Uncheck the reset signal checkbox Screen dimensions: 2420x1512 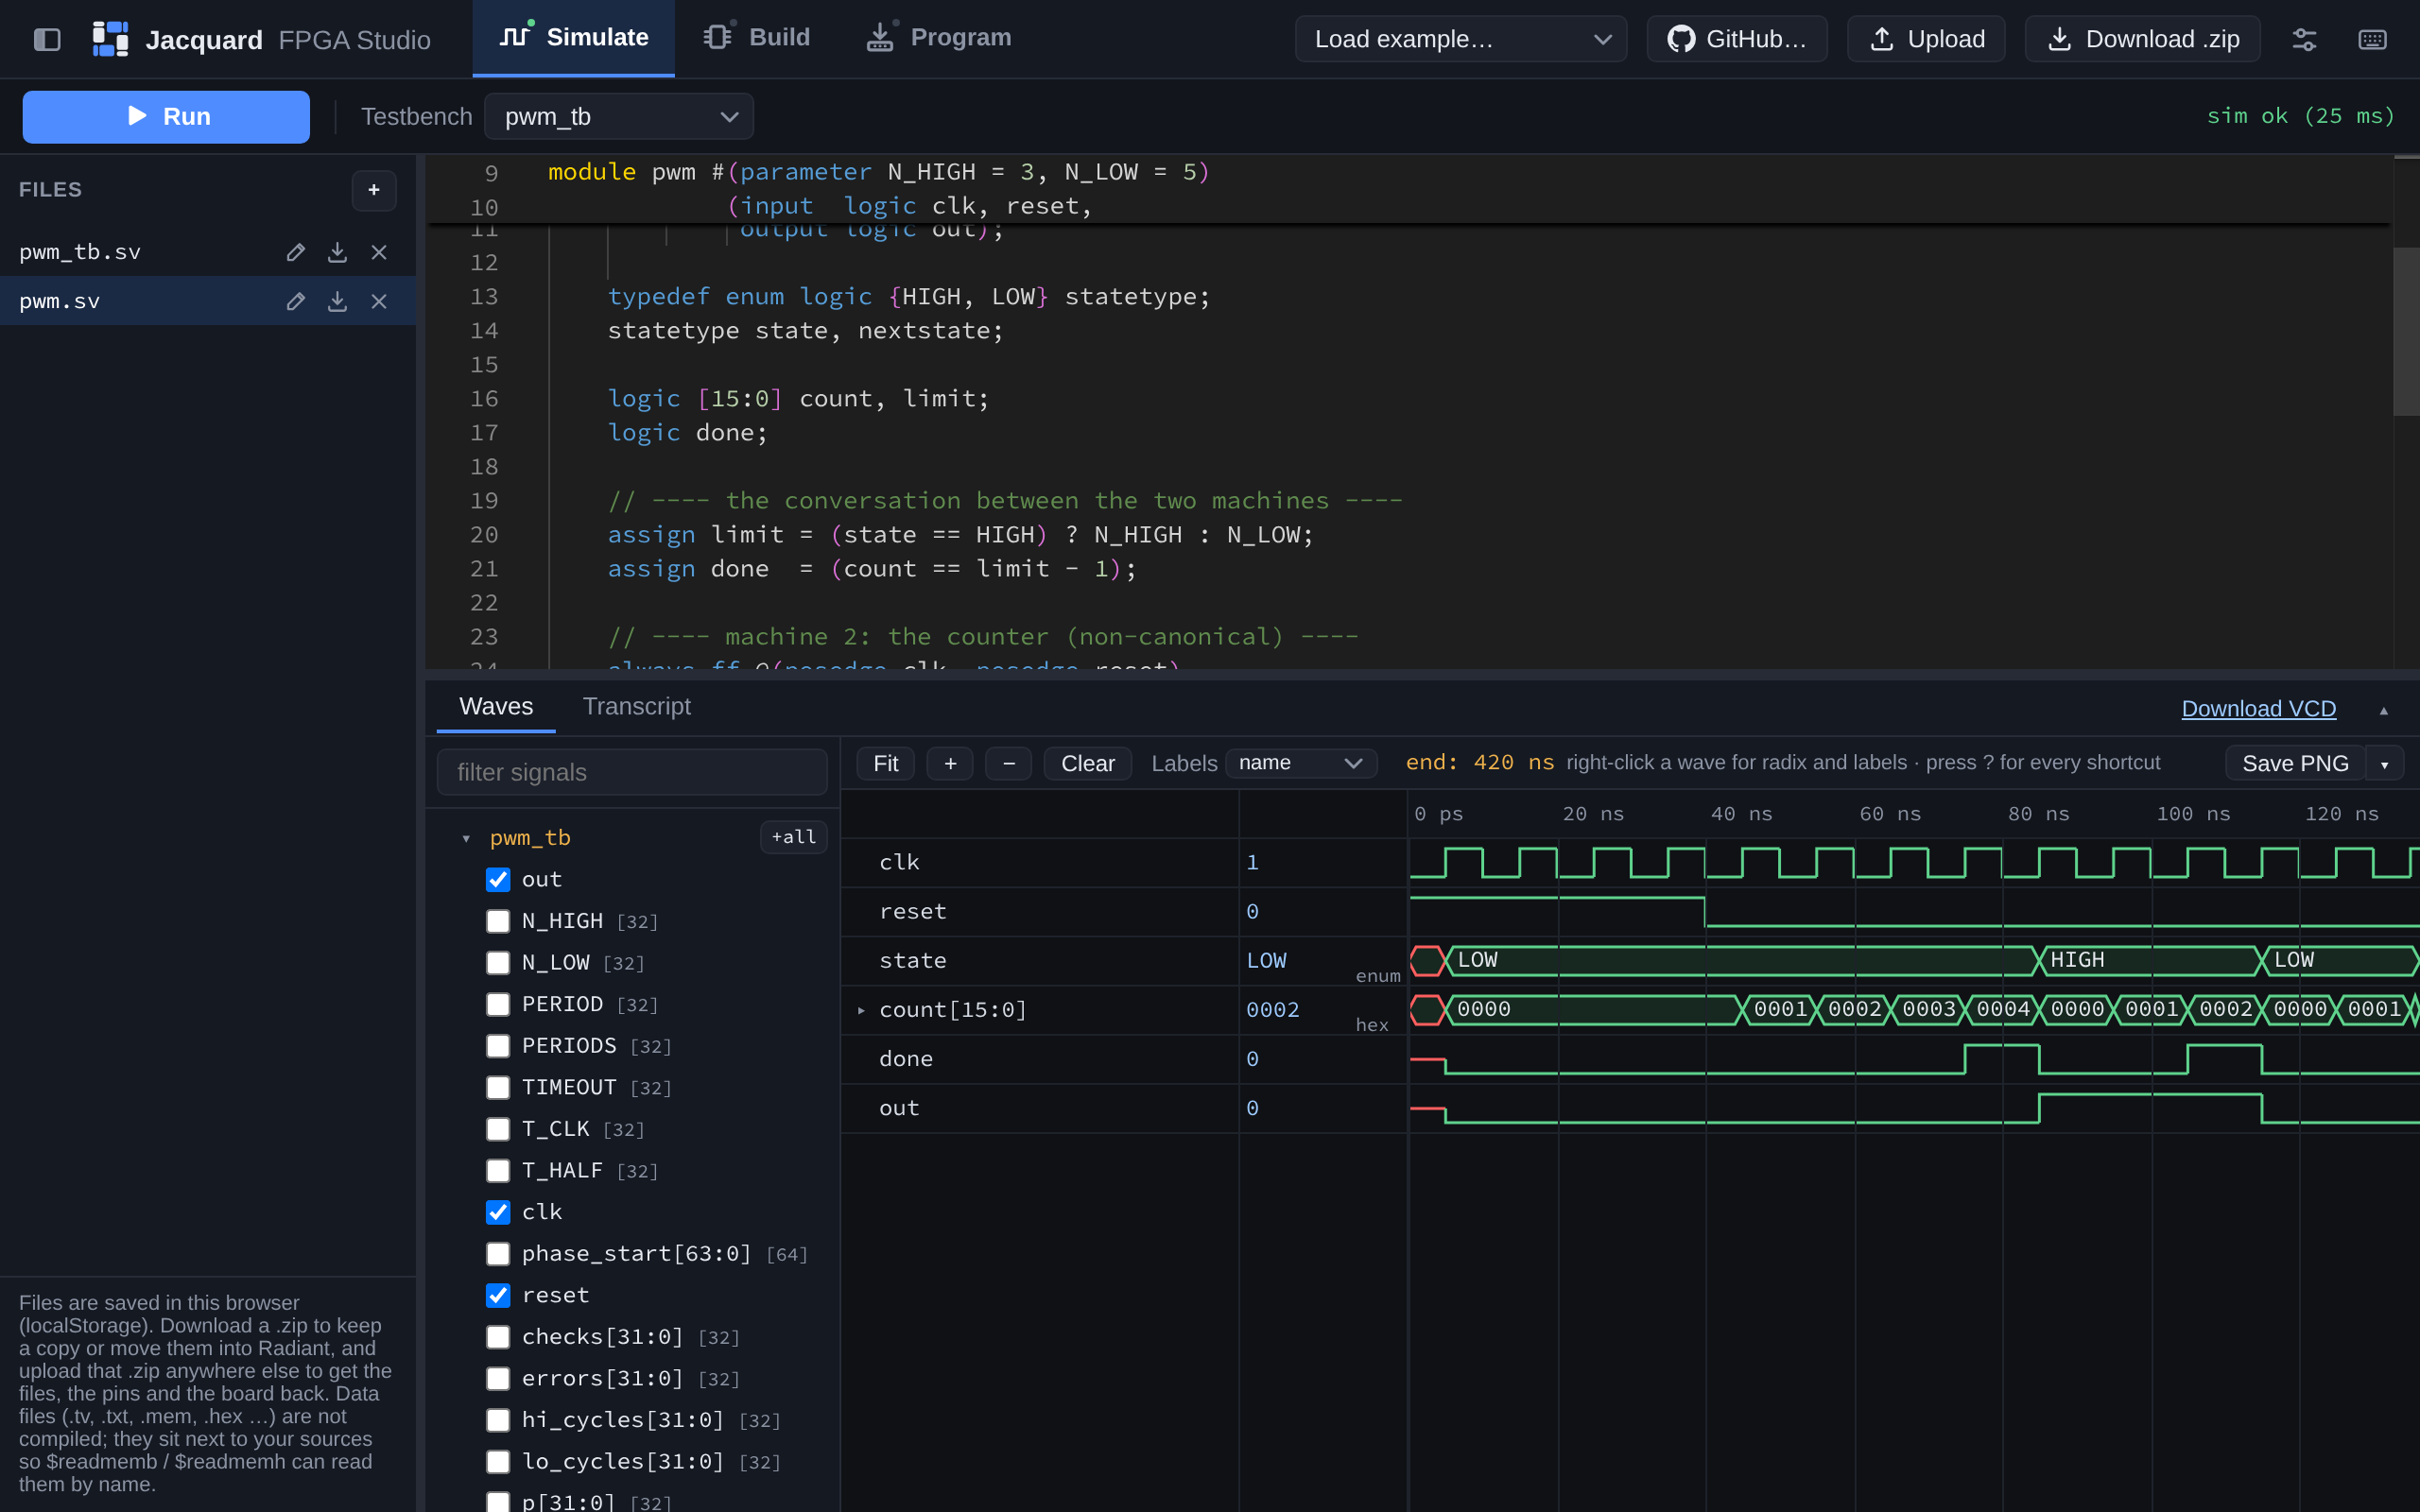(498, 1295)
